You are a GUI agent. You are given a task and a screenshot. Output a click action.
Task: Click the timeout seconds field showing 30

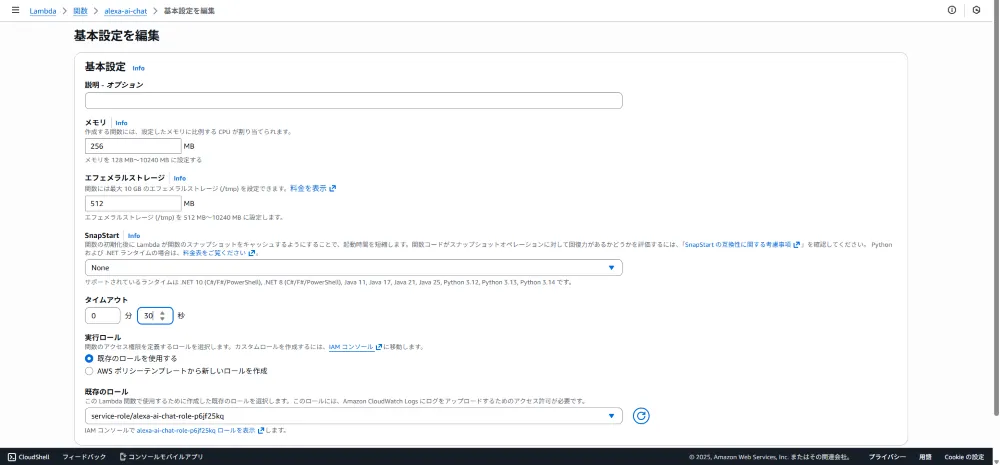coord(155,316)
